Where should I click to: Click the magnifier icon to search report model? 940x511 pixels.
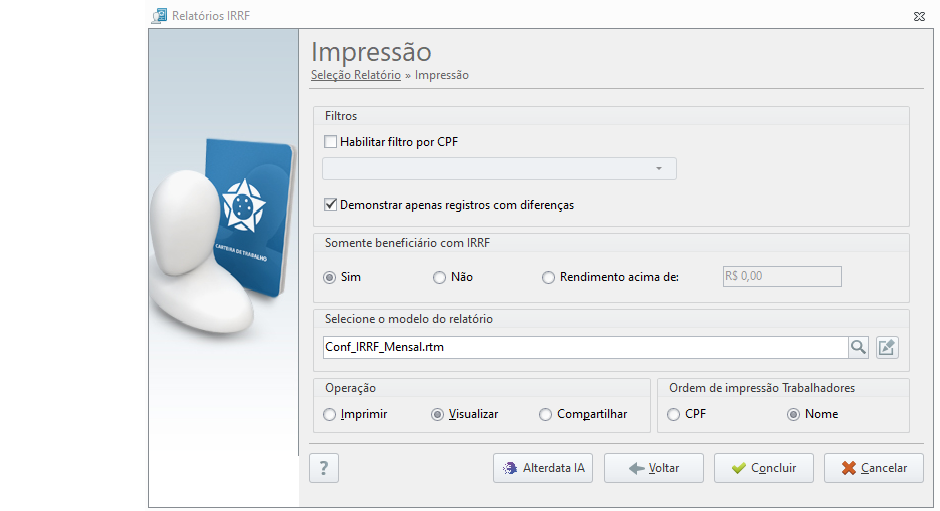pos(858,347)
